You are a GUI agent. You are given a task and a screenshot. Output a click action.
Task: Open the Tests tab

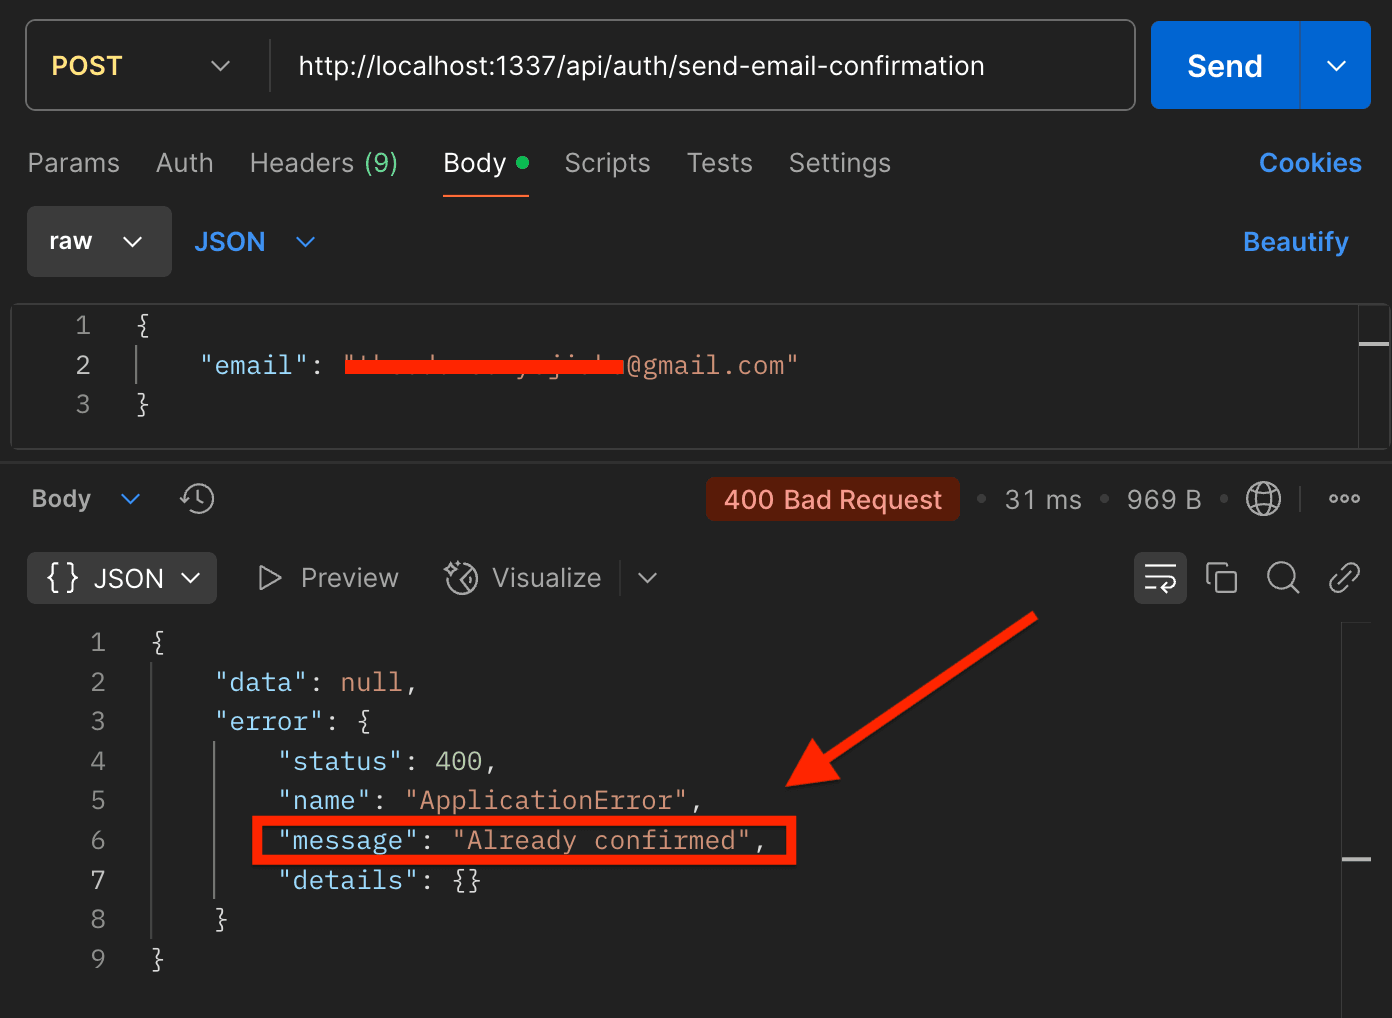(x=720, y=163)
